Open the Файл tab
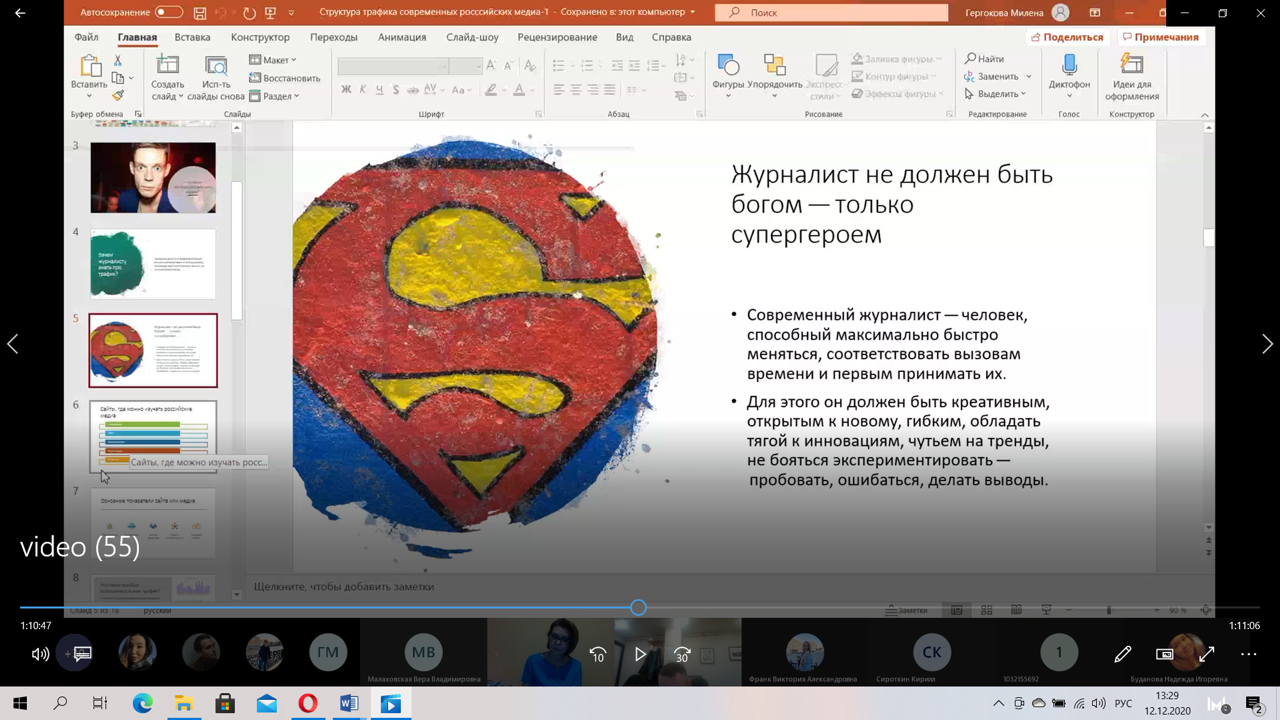This screenshot has width=1280, height=720. (x=85, y=37)
